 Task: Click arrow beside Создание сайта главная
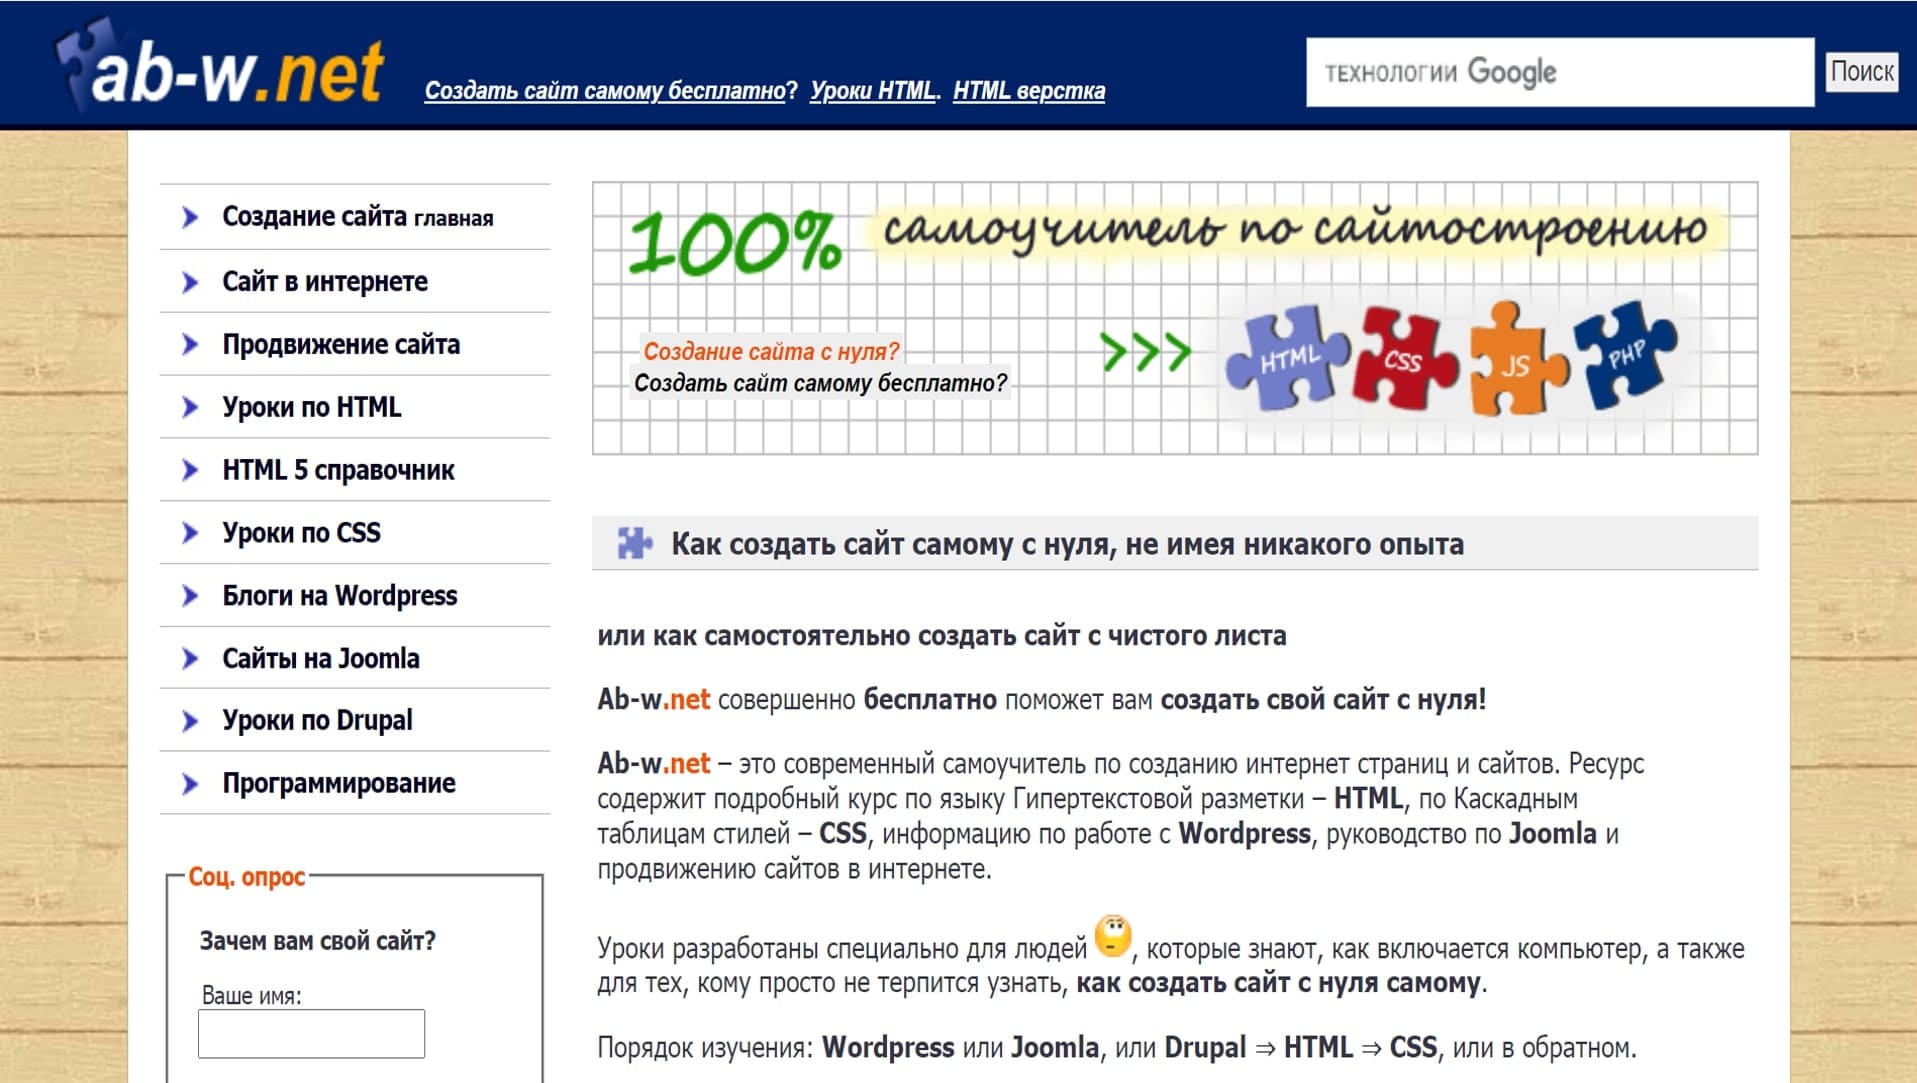[190, 217]
